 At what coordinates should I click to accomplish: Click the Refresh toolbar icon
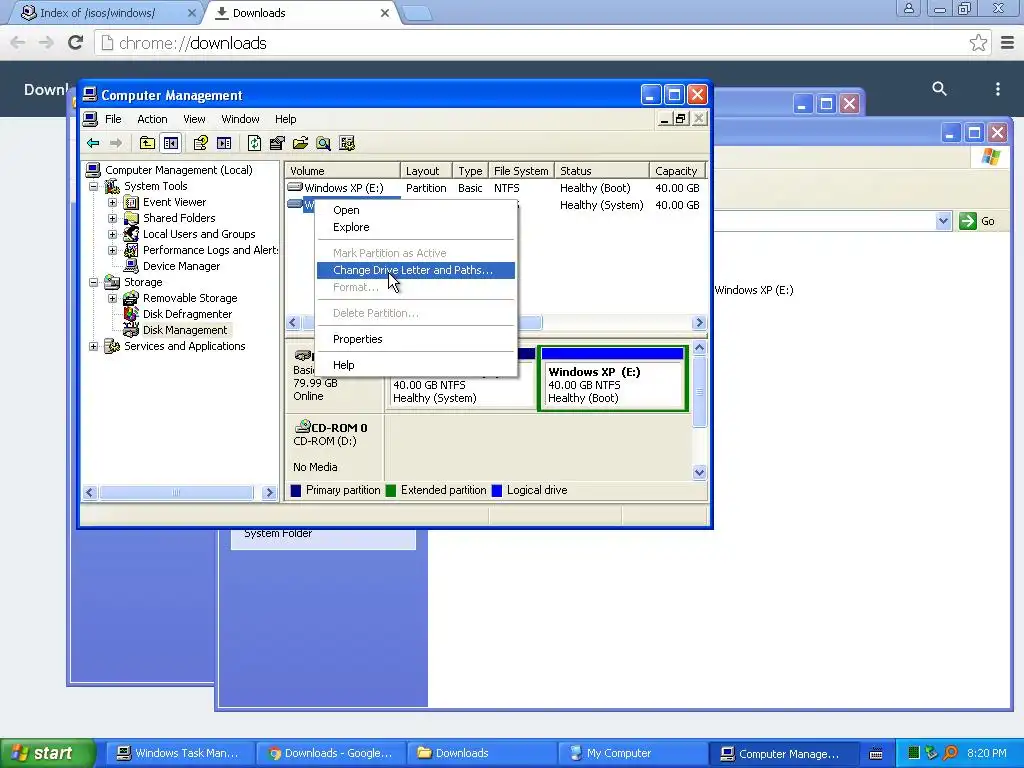click(x=254, y=143)
